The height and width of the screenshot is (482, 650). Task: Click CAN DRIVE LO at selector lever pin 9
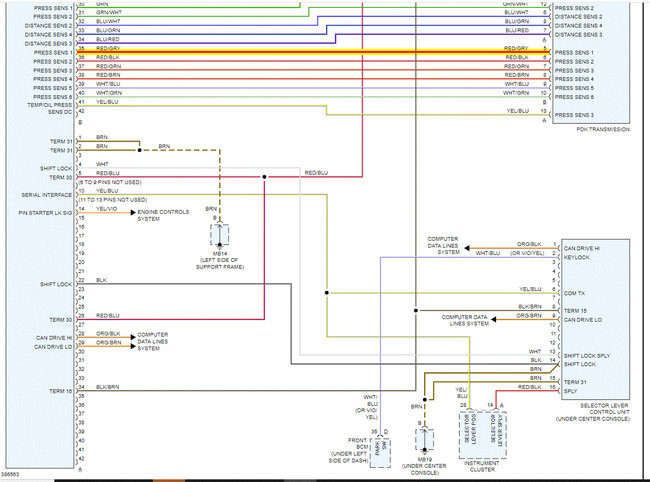click(x=582, y=320)
